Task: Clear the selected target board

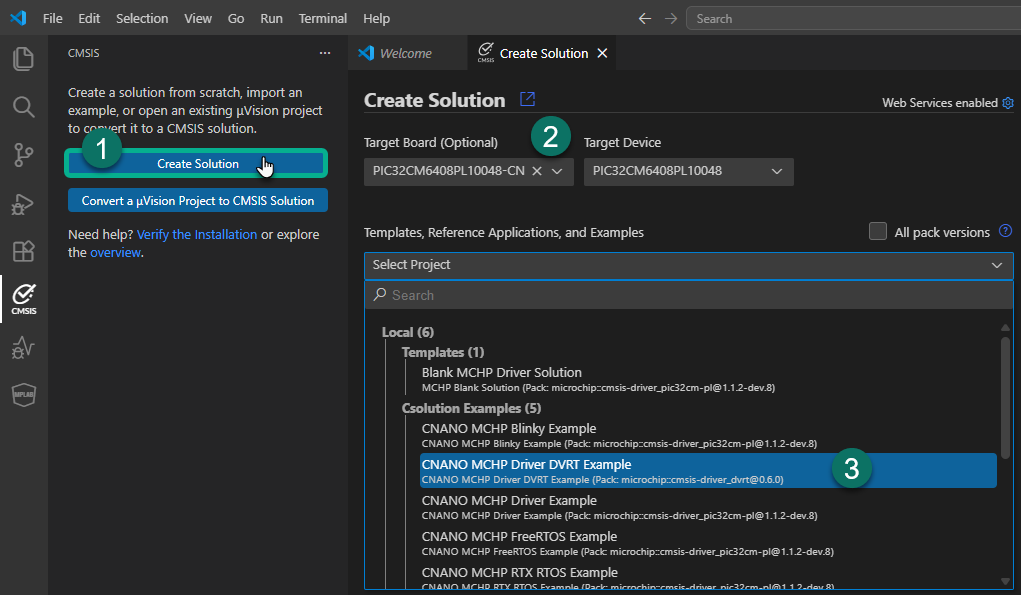Action: point(537,171)
